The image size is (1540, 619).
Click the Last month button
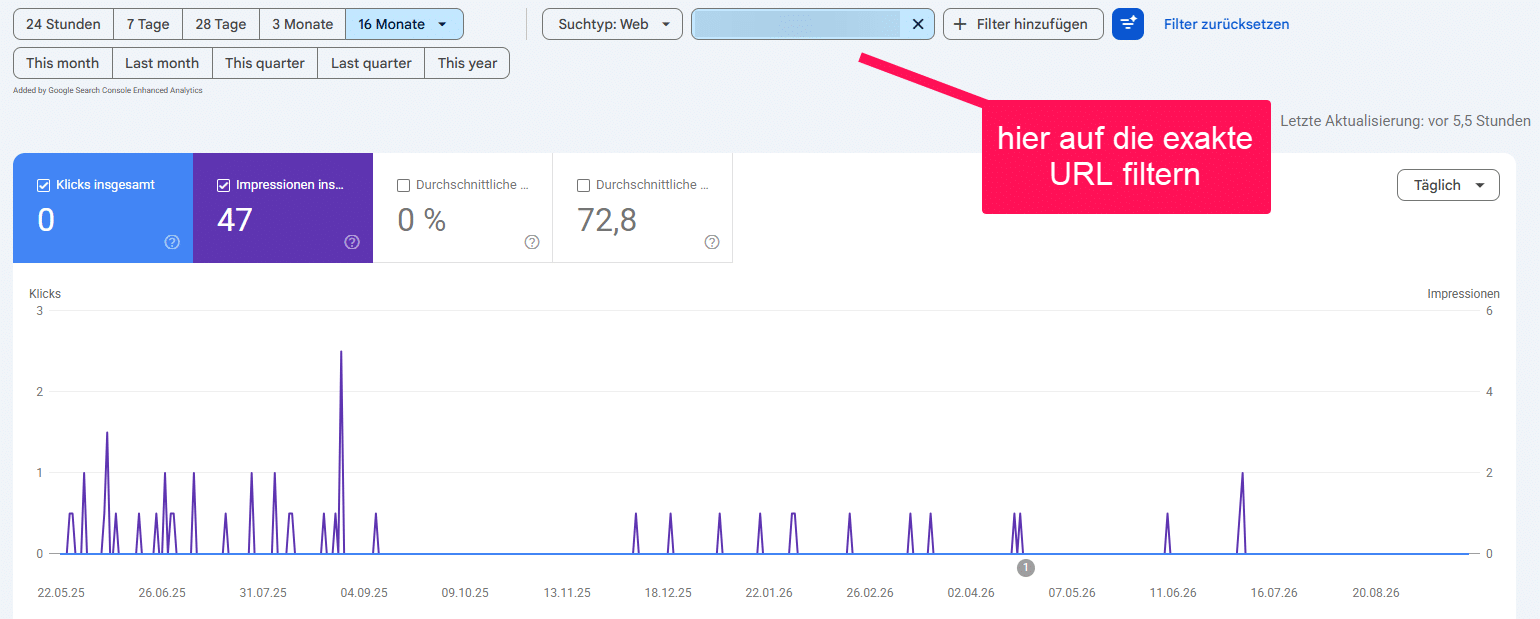[162, 63]
